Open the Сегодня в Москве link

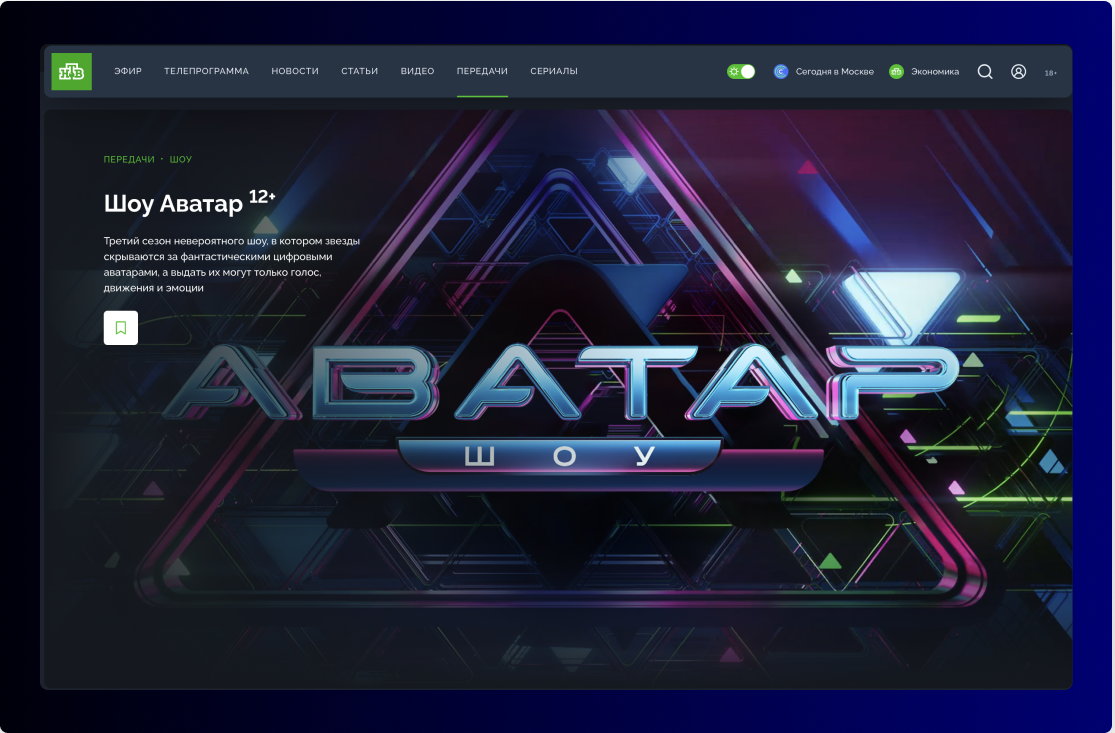coord(834,71)
